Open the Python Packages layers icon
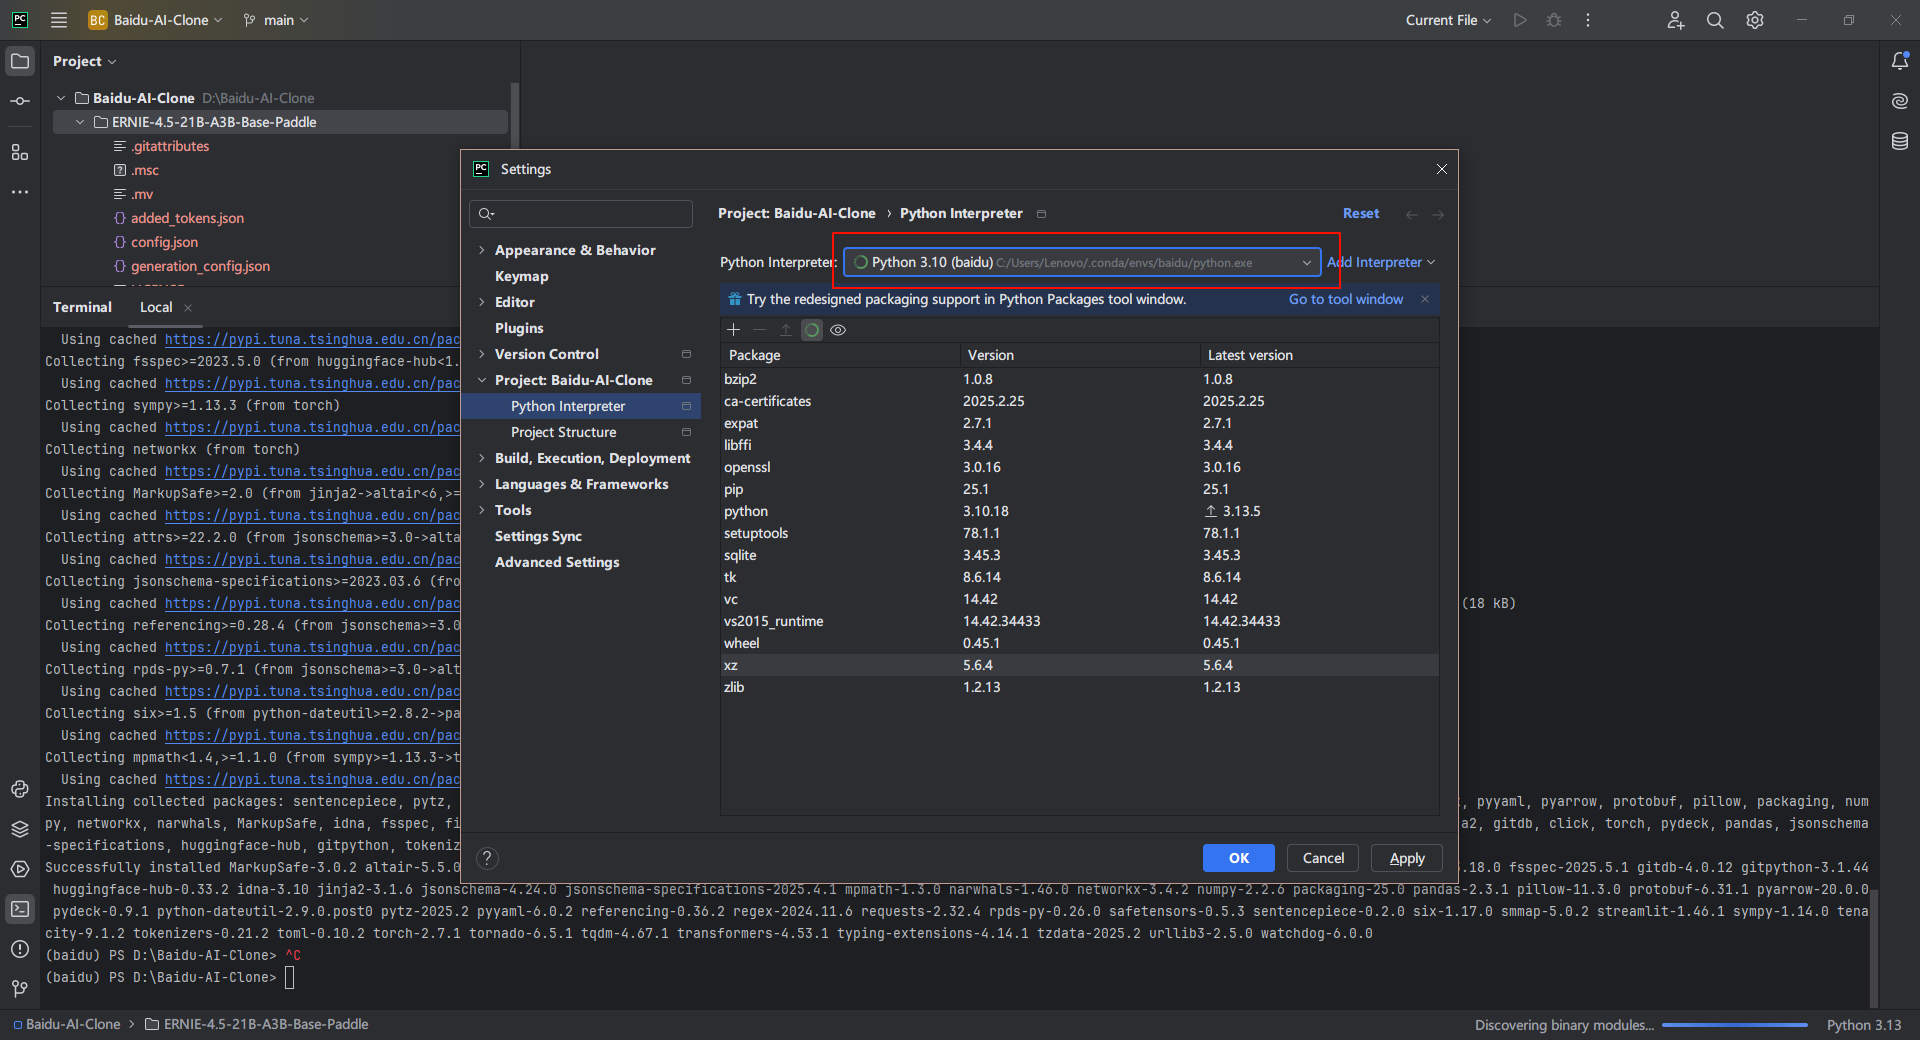Screen dimensions: 1920x1040 (x=20, y=829)
